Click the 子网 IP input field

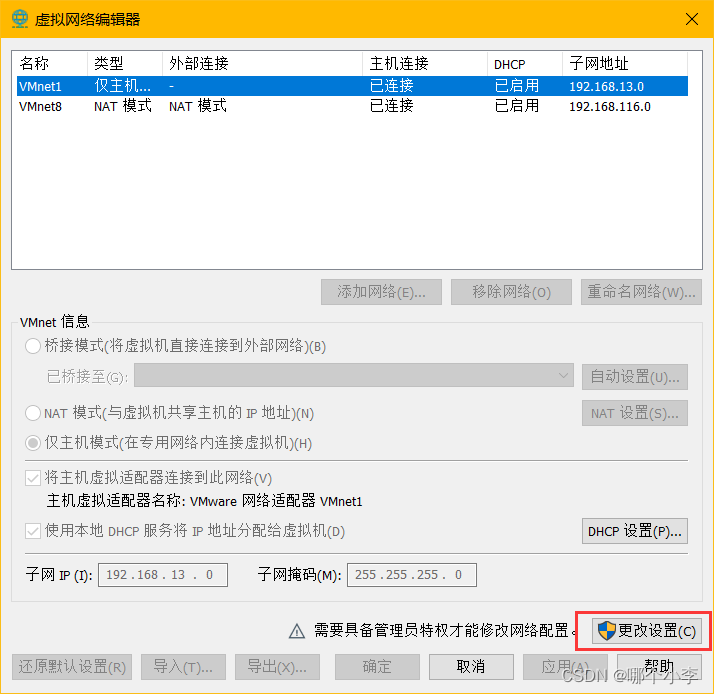pyautogui.click(x=163, y=575)
